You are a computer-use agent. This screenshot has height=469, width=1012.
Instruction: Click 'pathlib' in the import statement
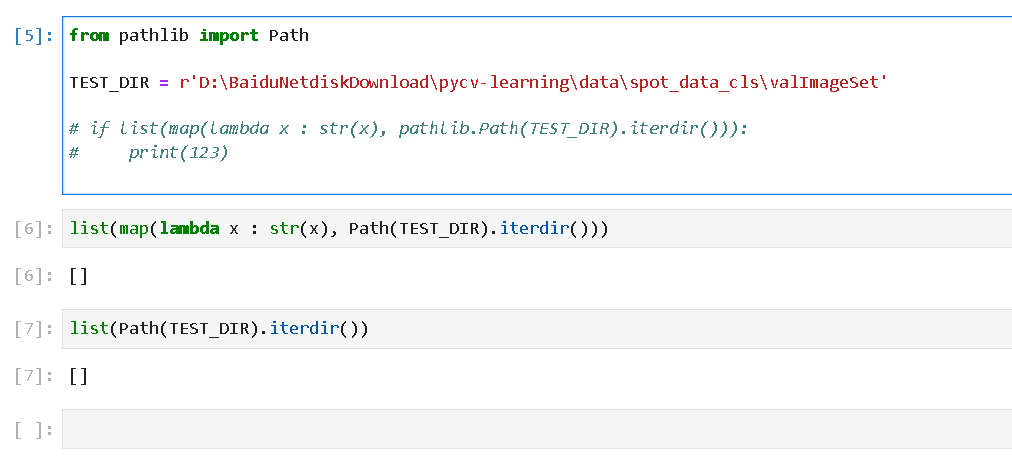(x=154, y=35)
